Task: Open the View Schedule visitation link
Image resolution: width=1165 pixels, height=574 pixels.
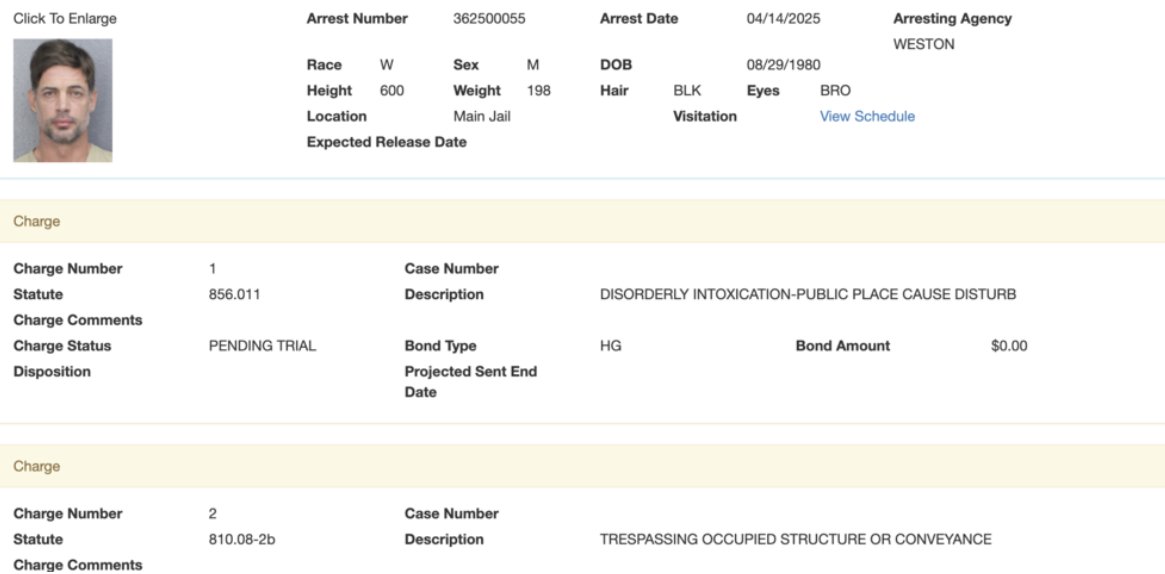Action: coord(867,116)
